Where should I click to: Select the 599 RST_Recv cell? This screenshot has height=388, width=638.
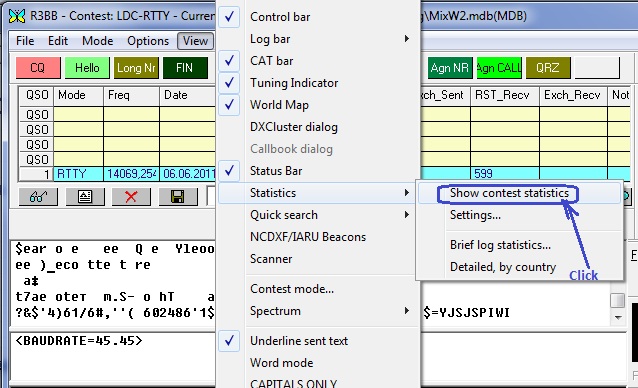coord(505,174)
